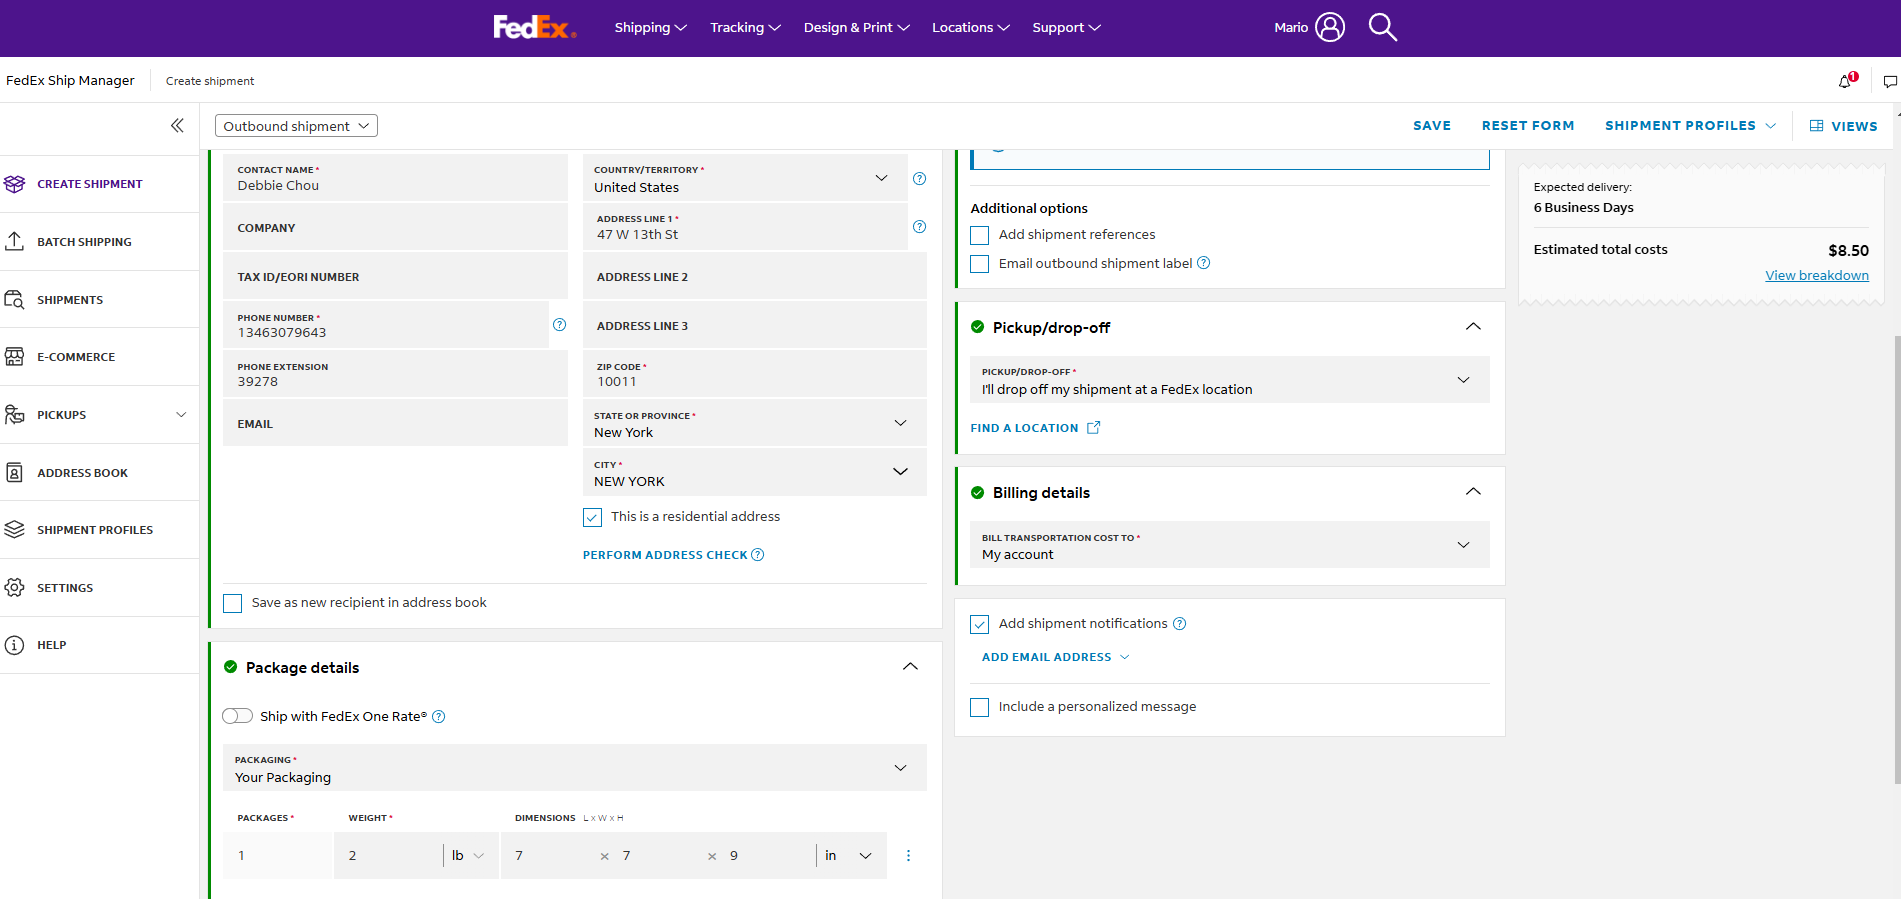This screenshot has height=899, width=1901.
Task: Check Email outbound shipment label
Action: point(979,264)
